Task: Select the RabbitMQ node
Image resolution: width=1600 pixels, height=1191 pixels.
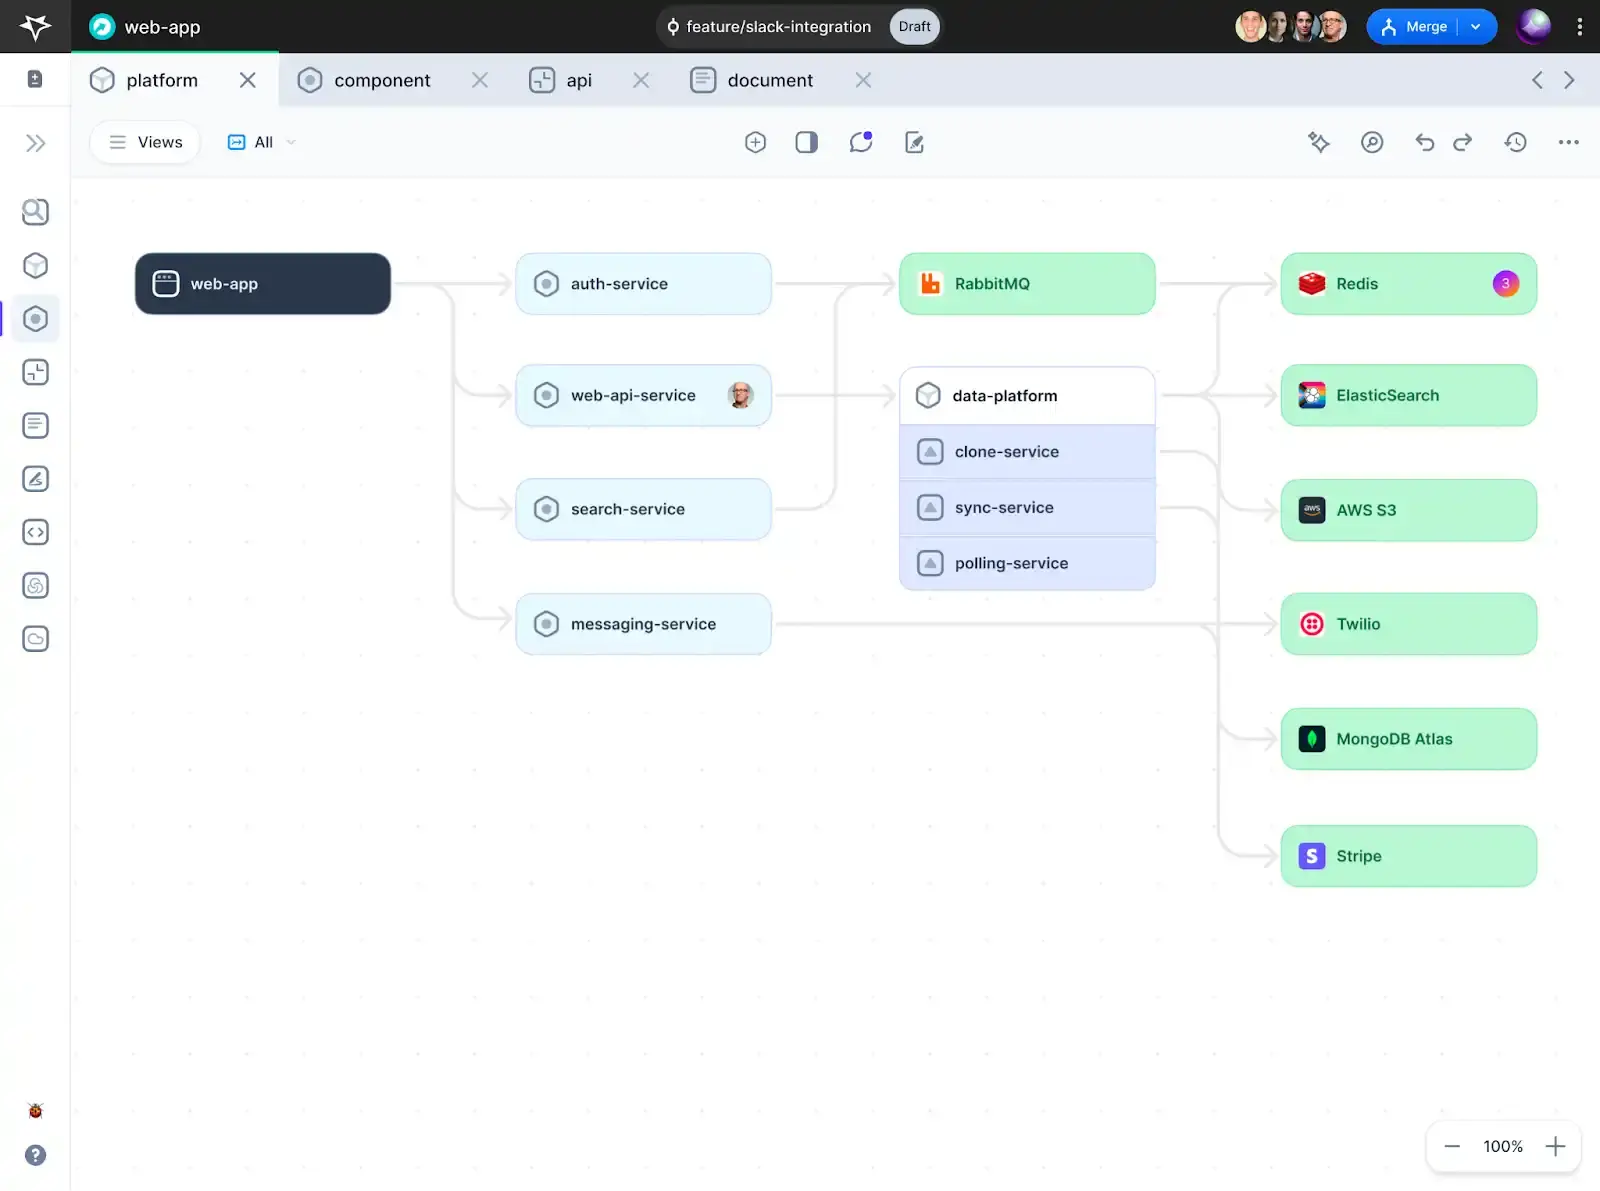Action: [1027, 284]
